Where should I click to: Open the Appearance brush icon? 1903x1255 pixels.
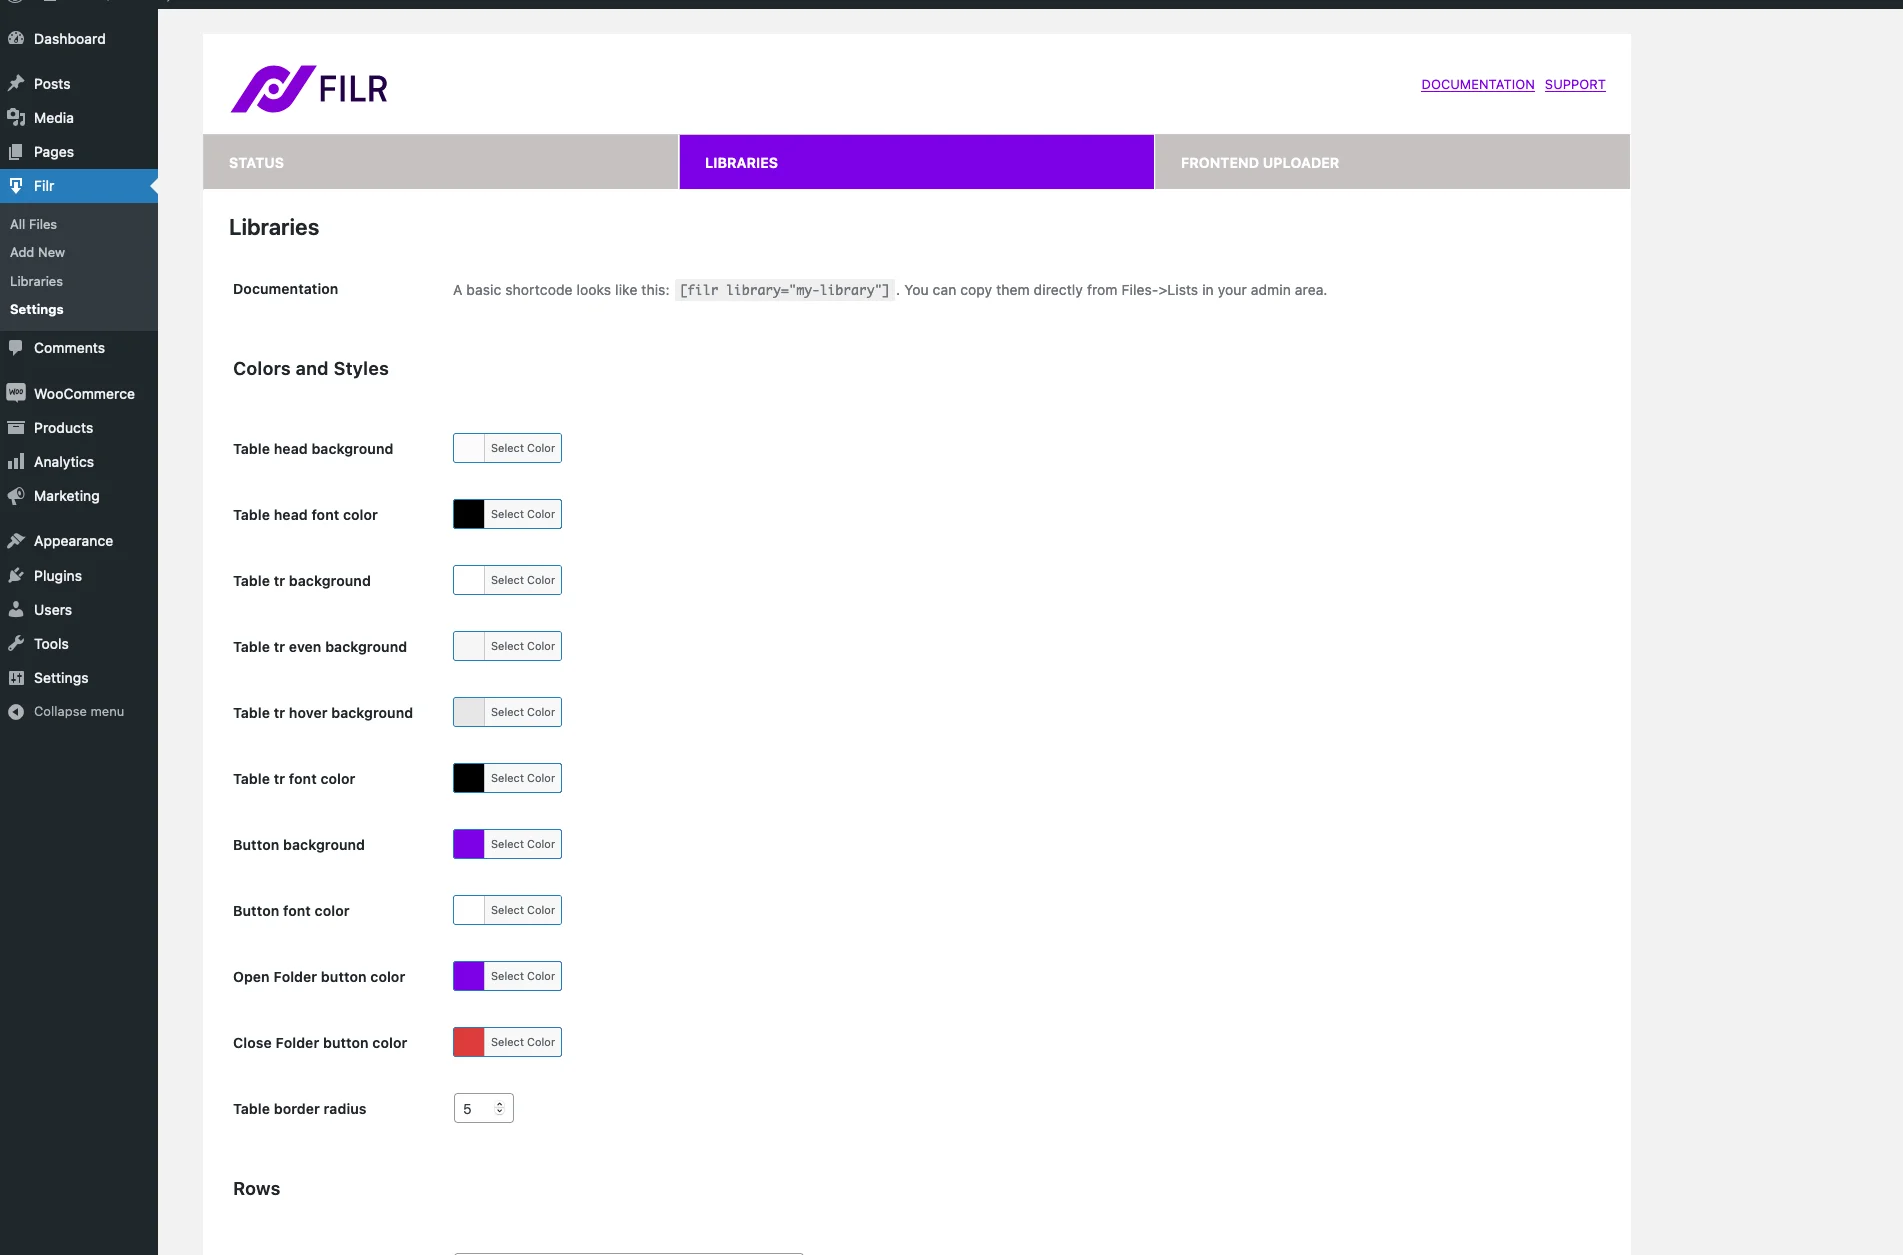point(17,540)
